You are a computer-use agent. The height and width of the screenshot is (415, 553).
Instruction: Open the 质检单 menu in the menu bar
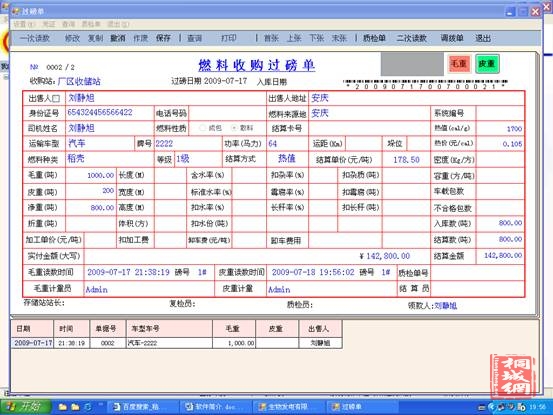91,24
